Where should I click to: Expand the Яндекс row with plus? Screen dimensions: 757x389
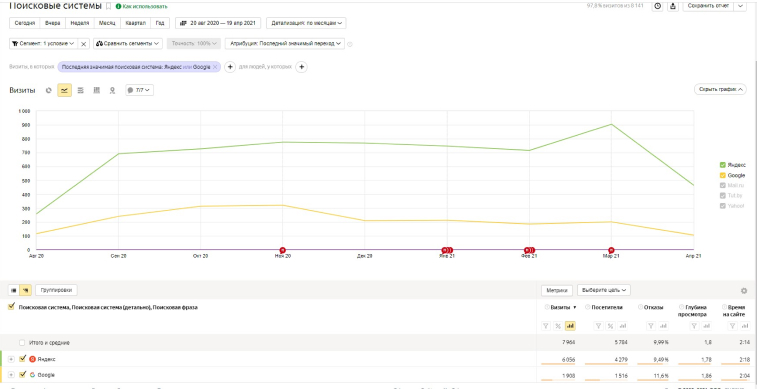[12, 359]
